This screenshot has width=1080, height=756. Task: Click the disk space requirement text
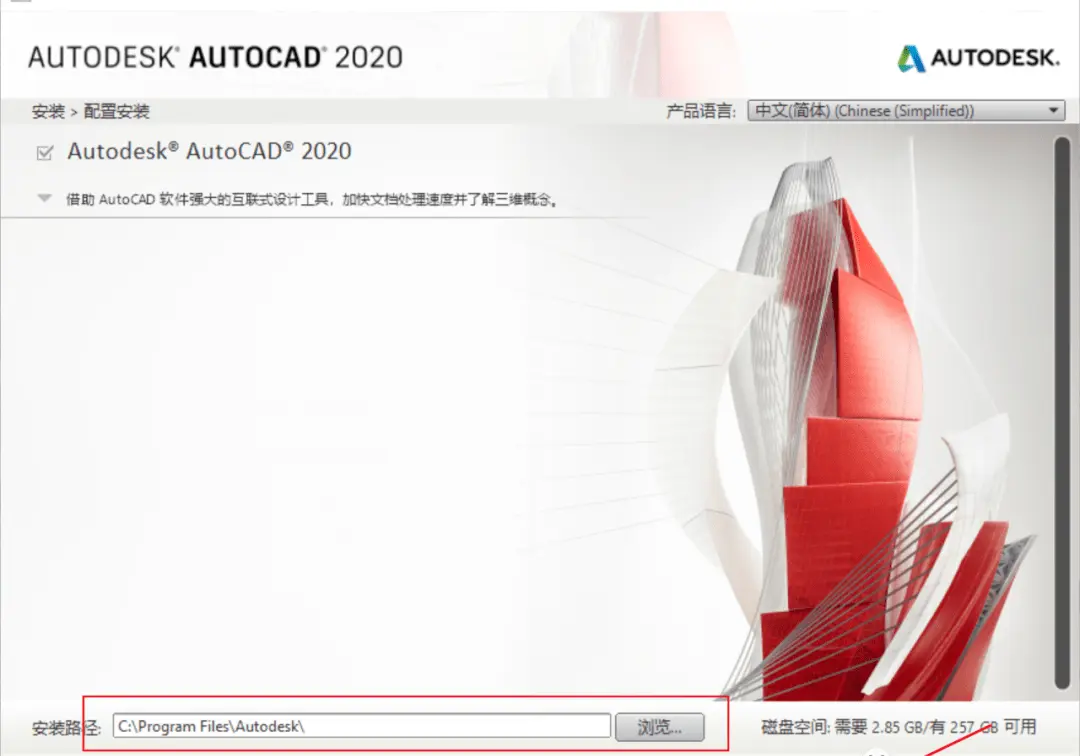coord(898,726)
